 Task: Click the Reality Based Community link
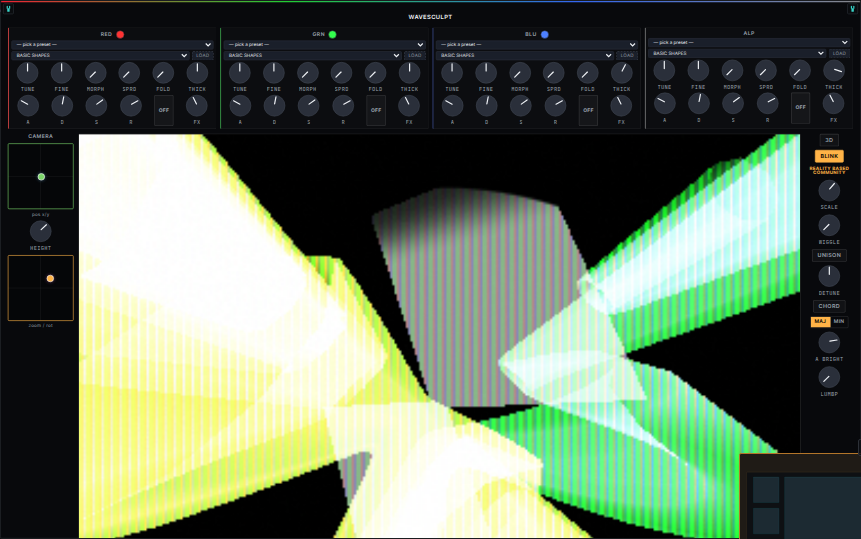click(x=829, y=171)
